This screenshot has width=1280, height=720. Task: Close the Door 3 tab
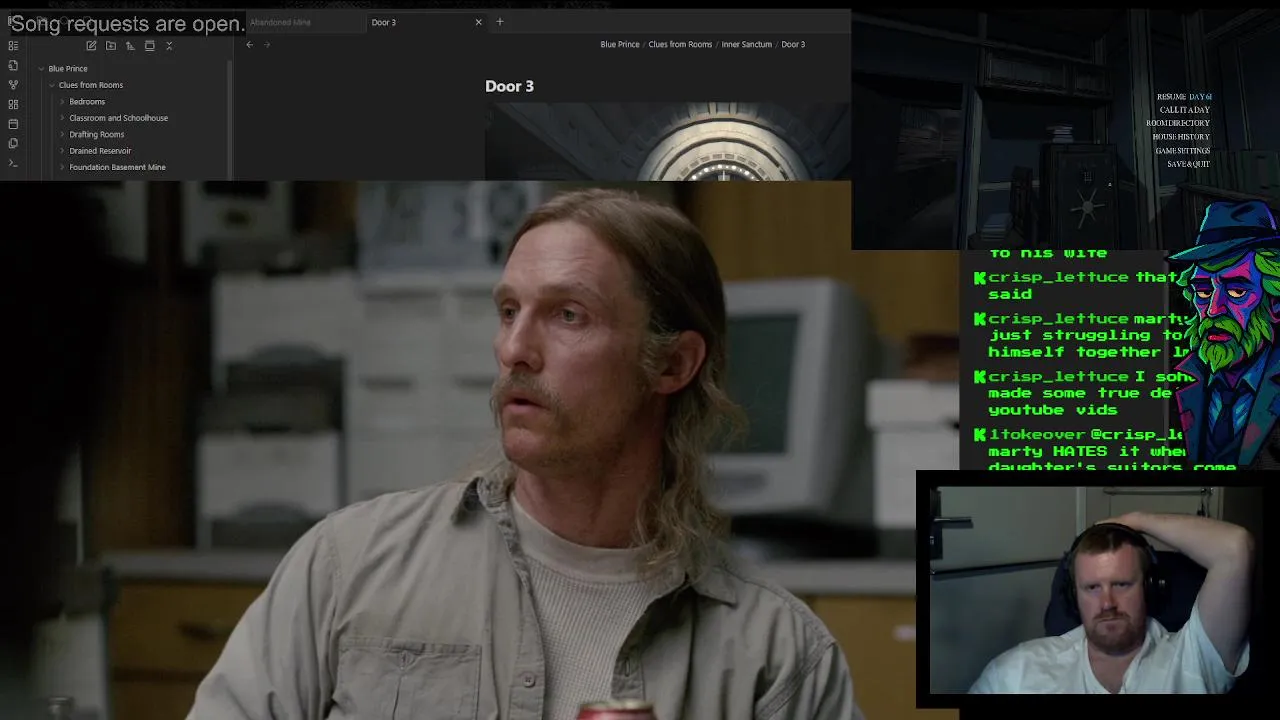[x=478, y=22]
